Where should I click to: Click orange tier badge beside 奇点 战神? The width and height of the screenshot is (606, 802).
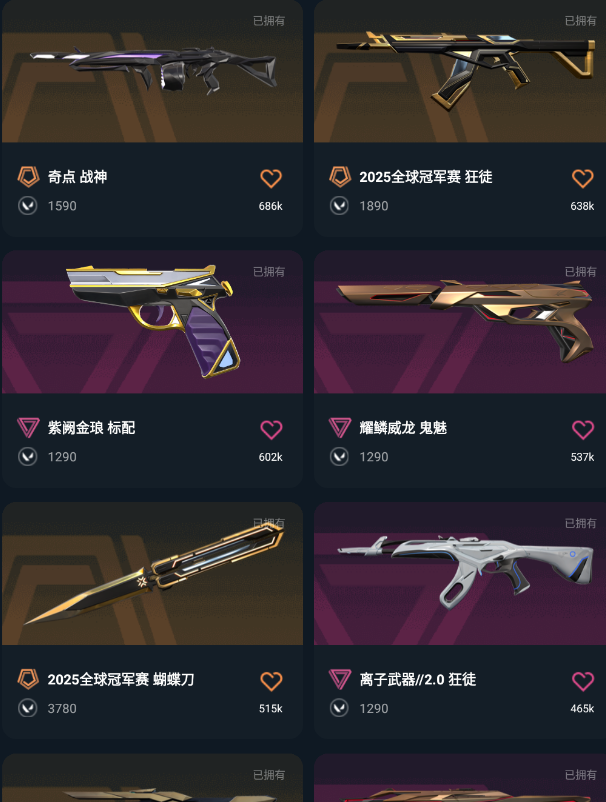[x=28, y=177]
